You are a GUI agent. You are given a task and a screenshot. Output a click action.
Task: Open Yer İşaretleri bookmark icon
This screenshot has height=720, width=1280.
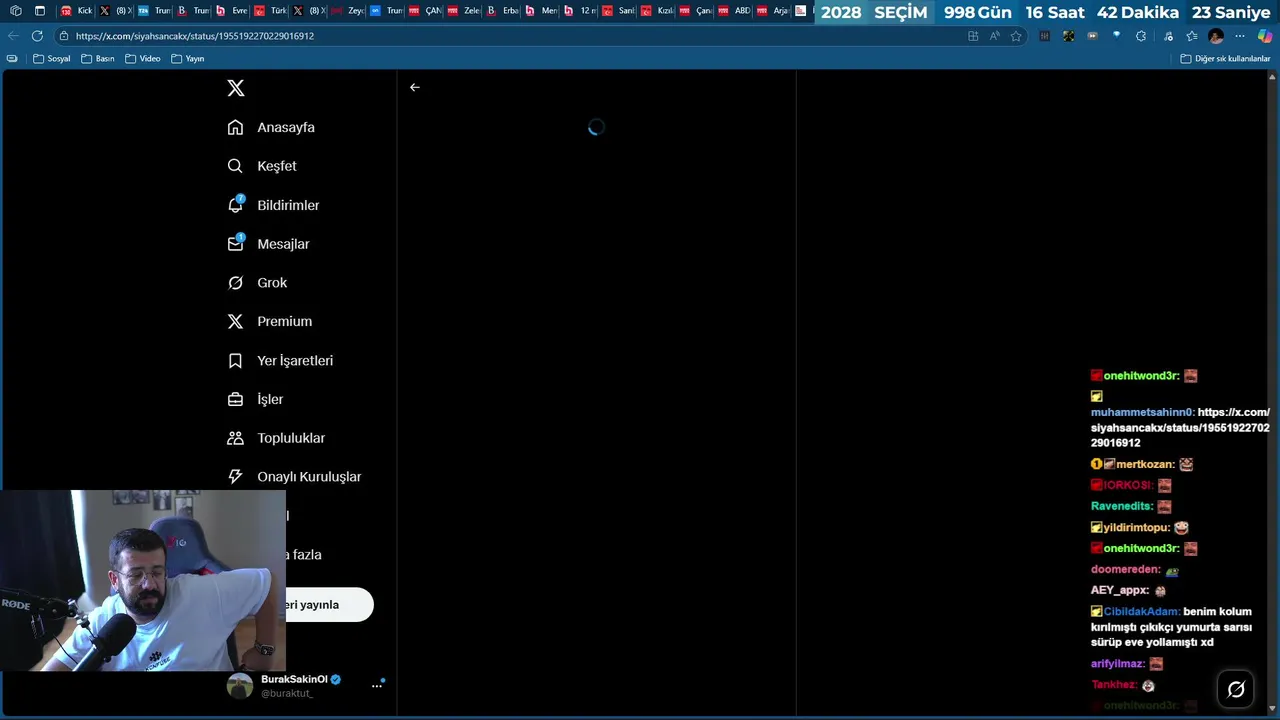[235, 360]
